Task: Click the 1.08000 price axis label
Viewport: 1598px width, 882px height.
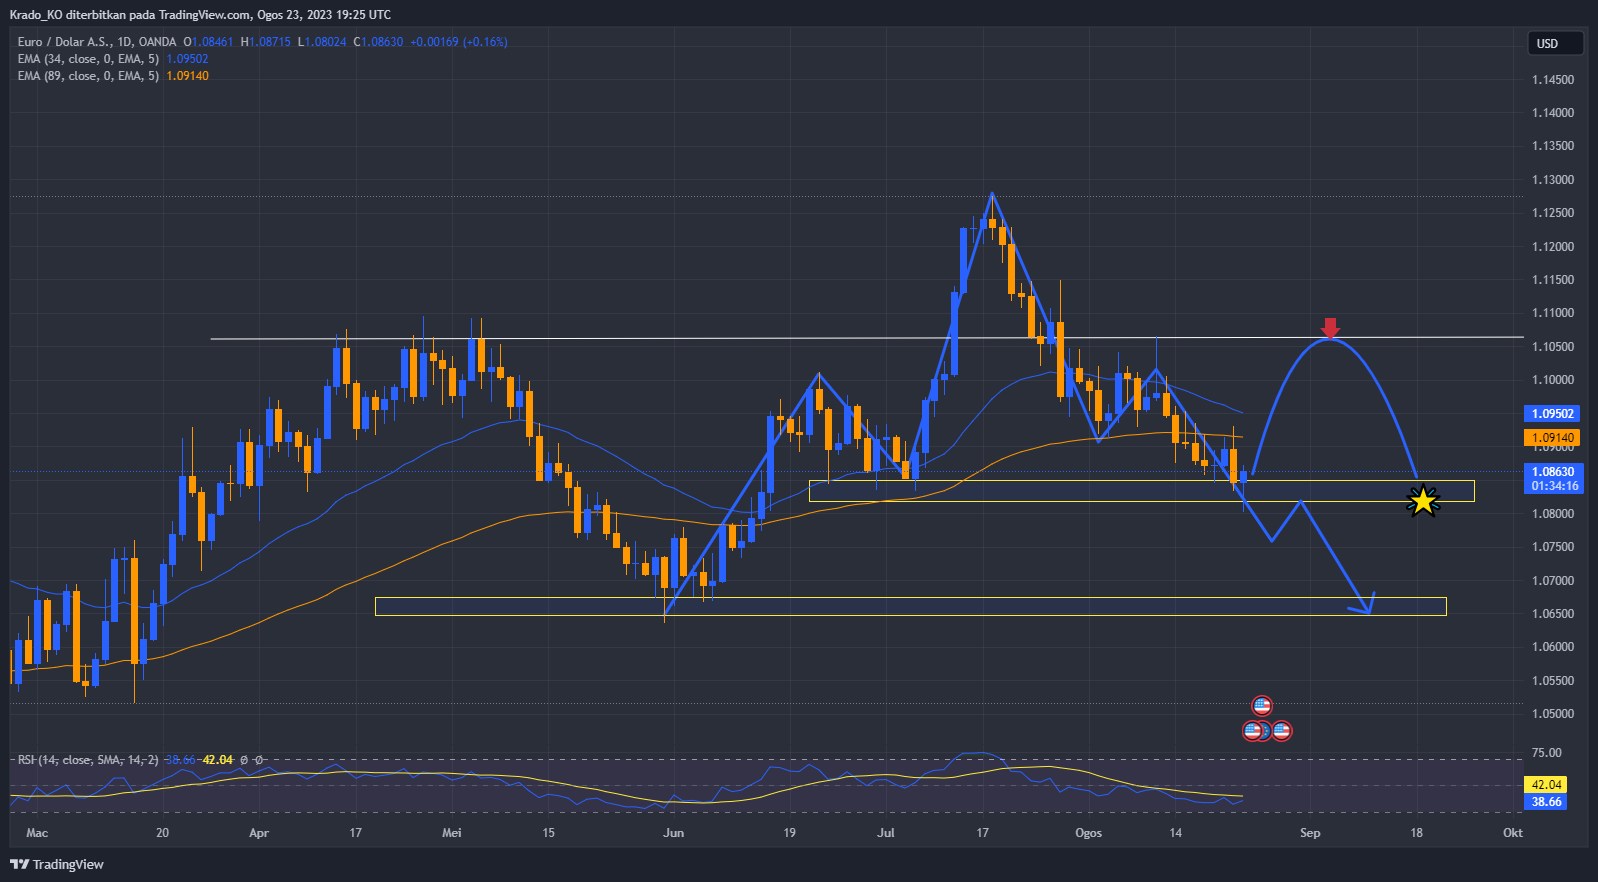Action: (1553, 514)
